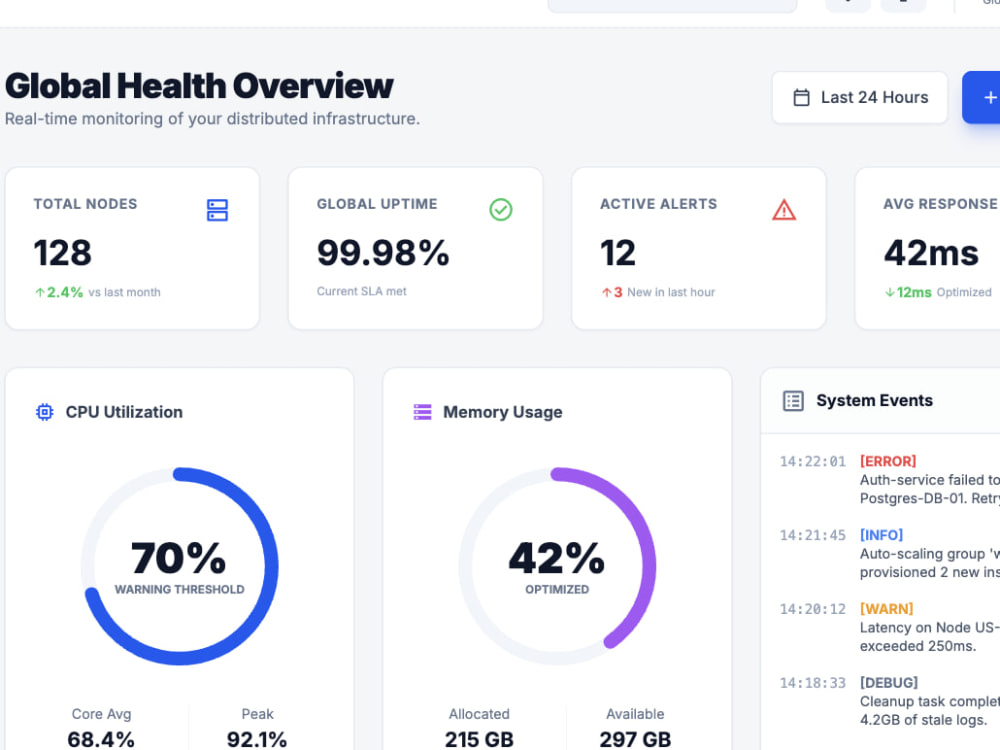The height and width of the screenshot is (750, 1000).
Task: Click the green checkmark icon on Global Uptime
Action: tap(501, 210)
